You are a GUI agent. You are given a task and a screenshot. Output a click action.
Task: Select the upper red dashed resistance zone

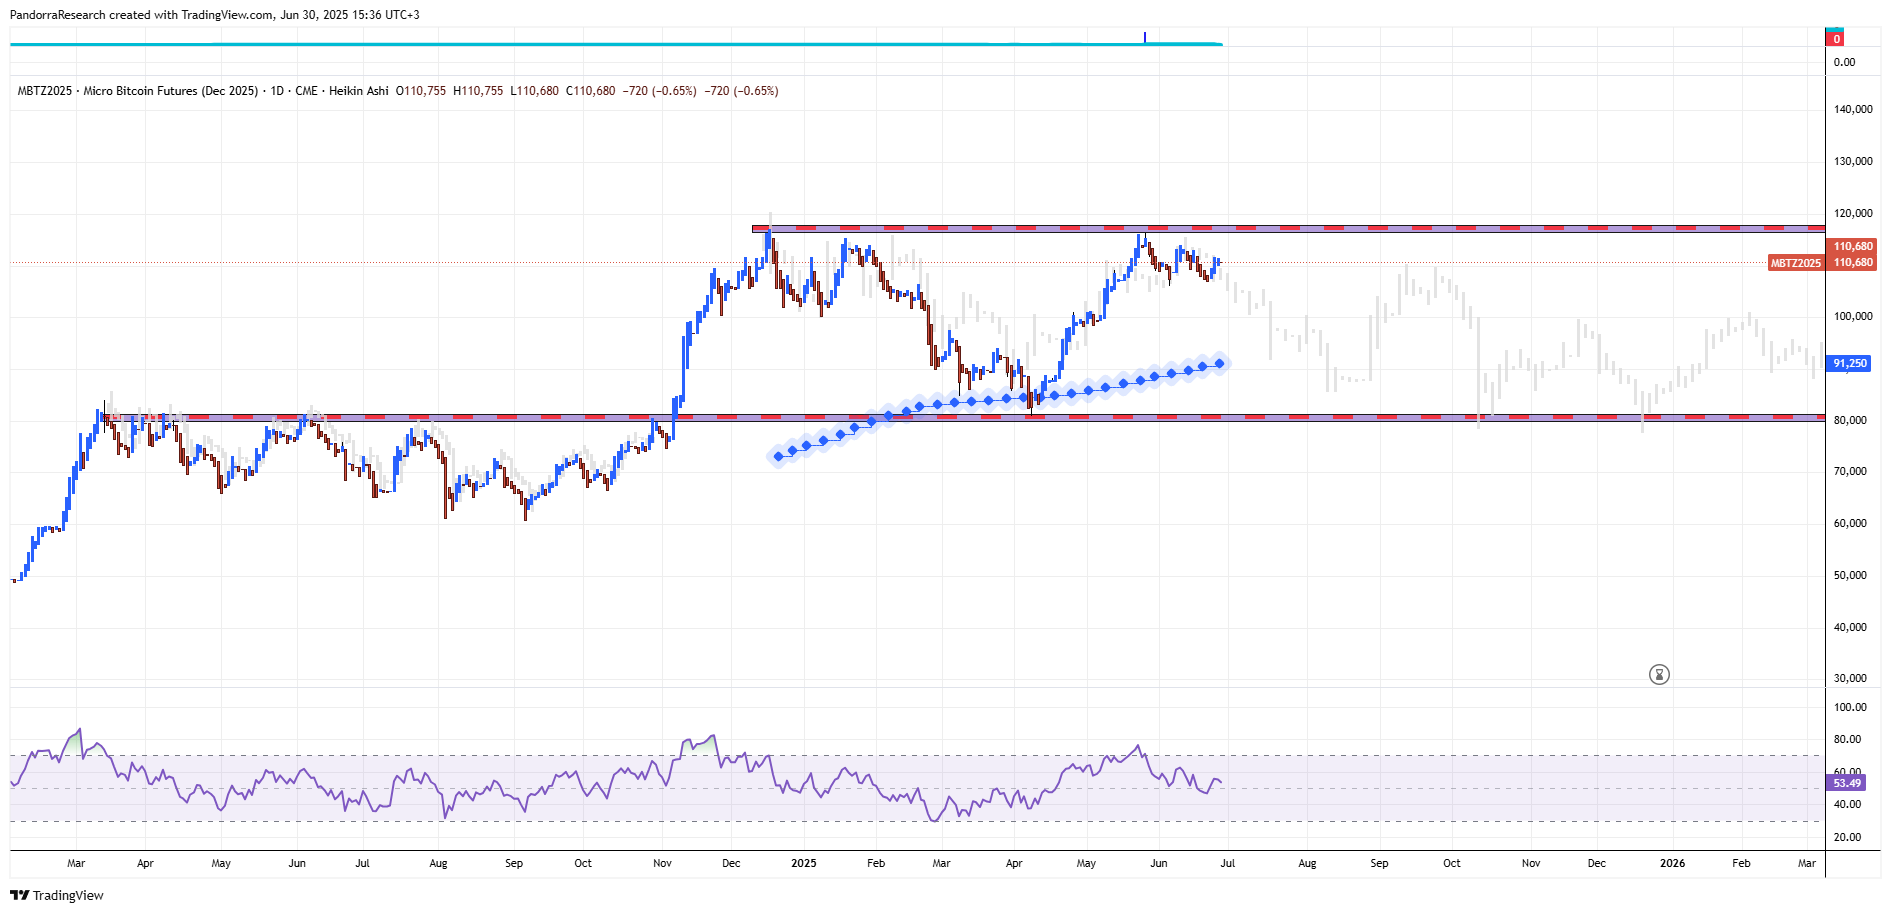pos(1288,229)
